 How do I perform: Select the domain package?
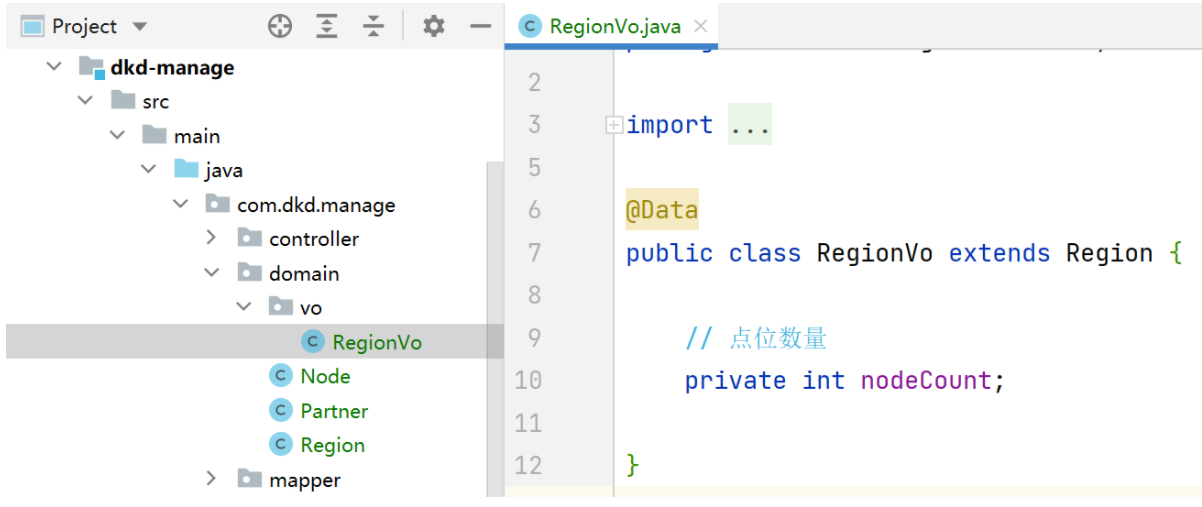304,273
